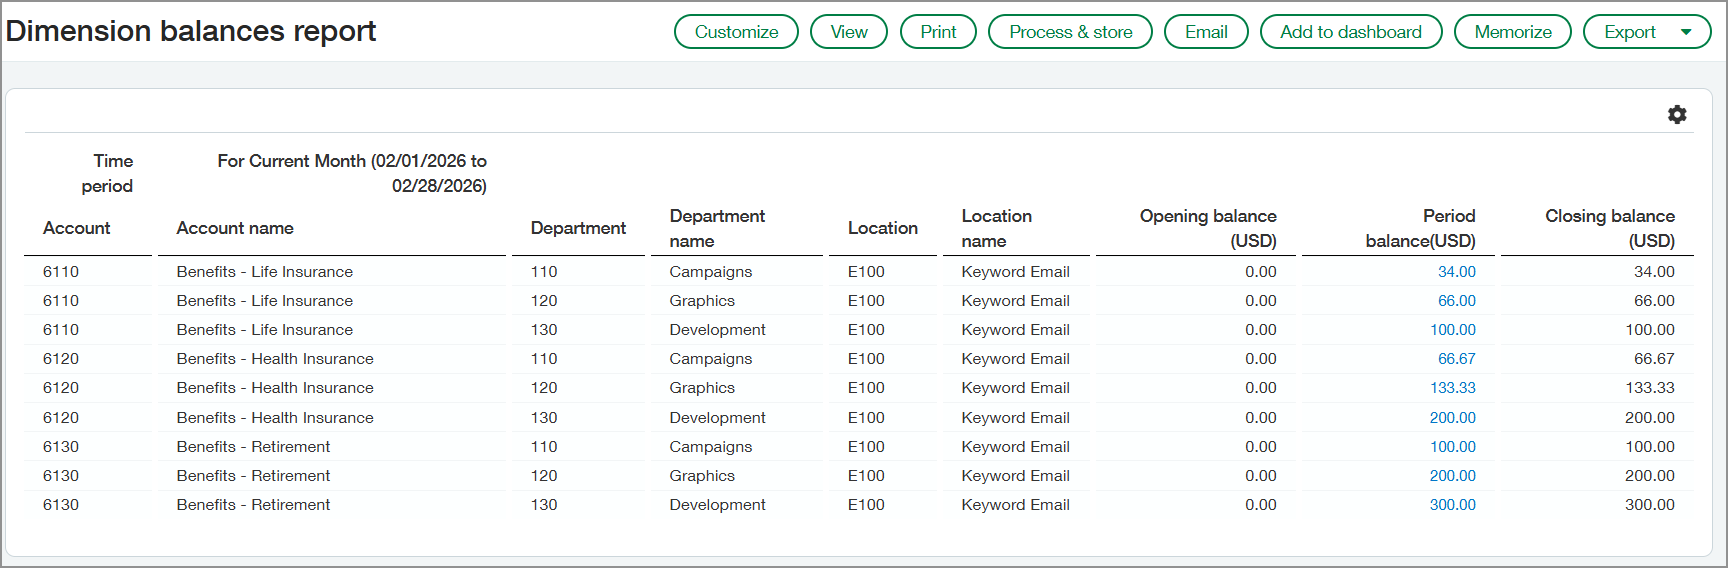Open period balance 34.00 link
The image size is (1728, 568).
(x=1456, y=272)
